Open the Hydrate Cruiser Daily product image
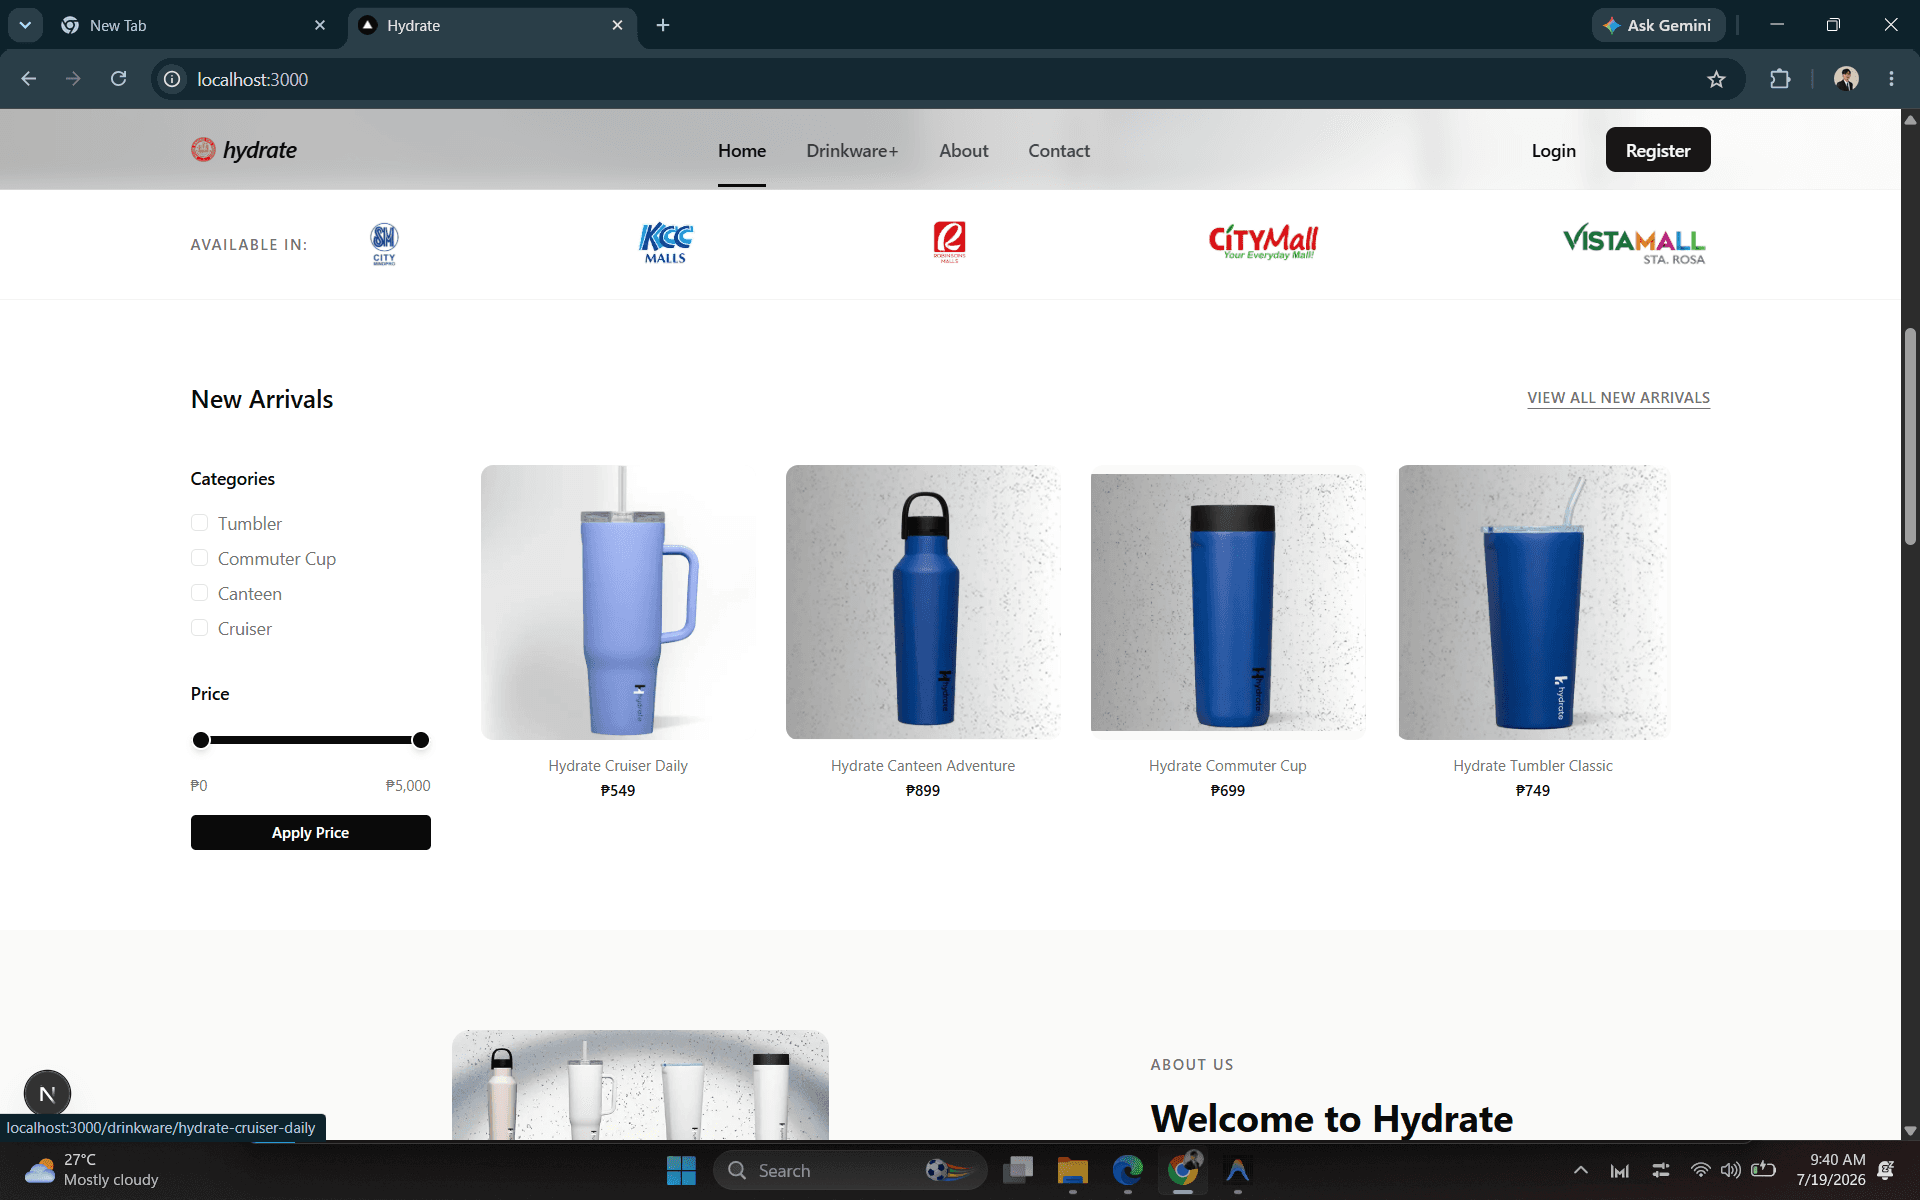 [618, 602]
